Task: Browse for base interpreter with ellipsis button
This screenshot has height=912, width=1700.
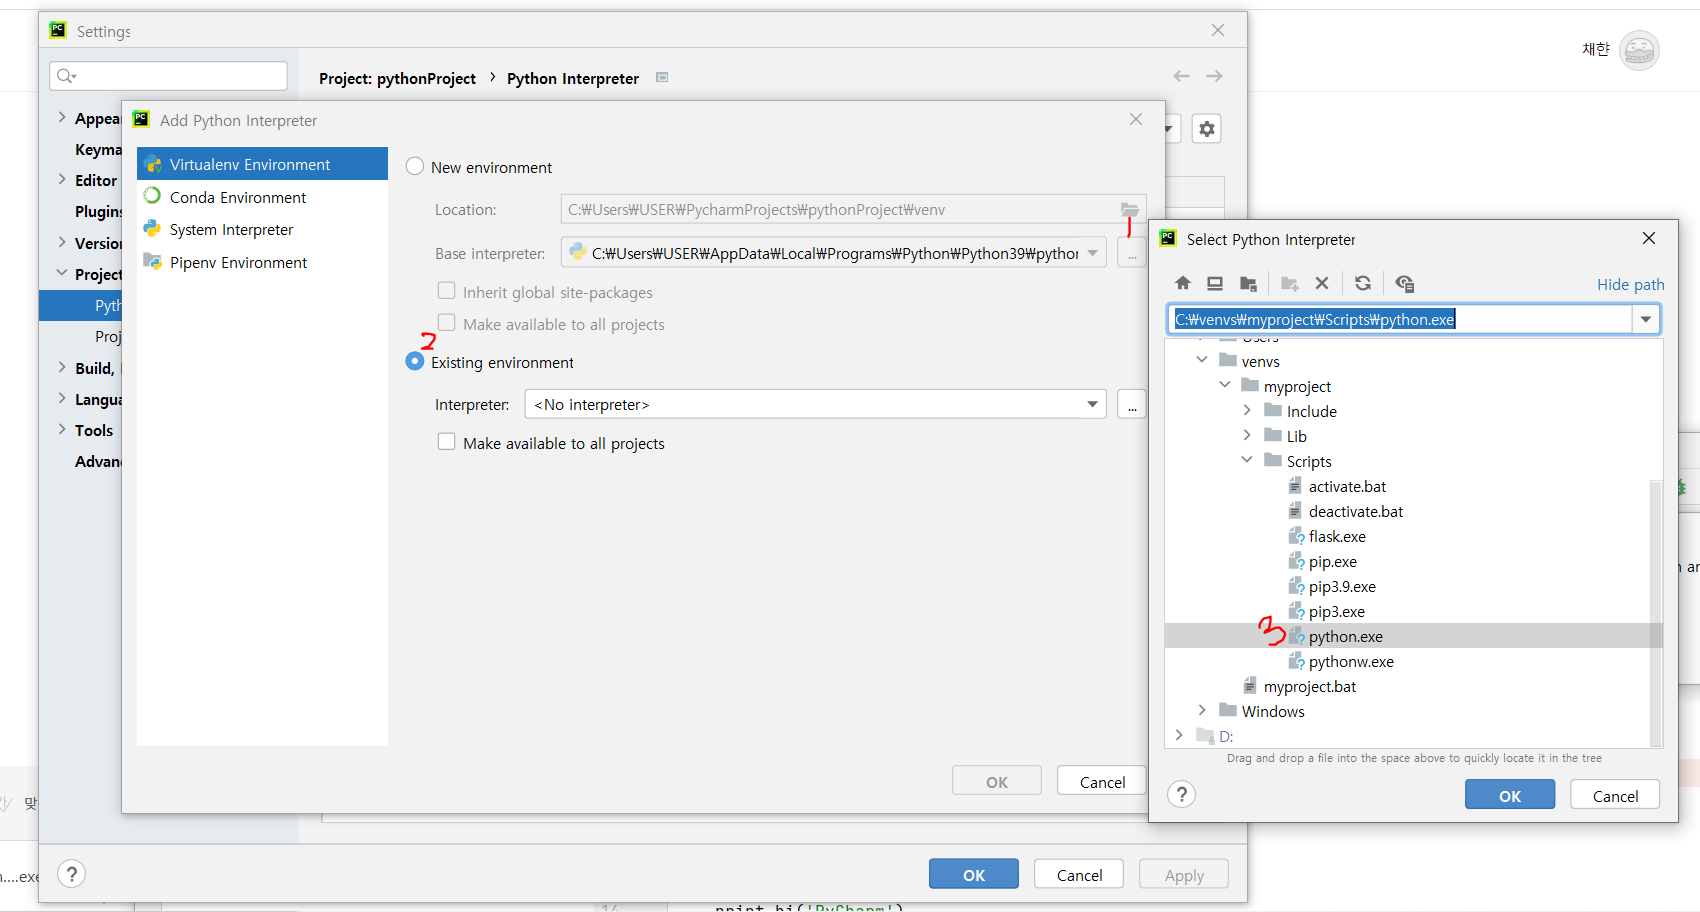Action: pyautogui.click(x=1132, y=253)
